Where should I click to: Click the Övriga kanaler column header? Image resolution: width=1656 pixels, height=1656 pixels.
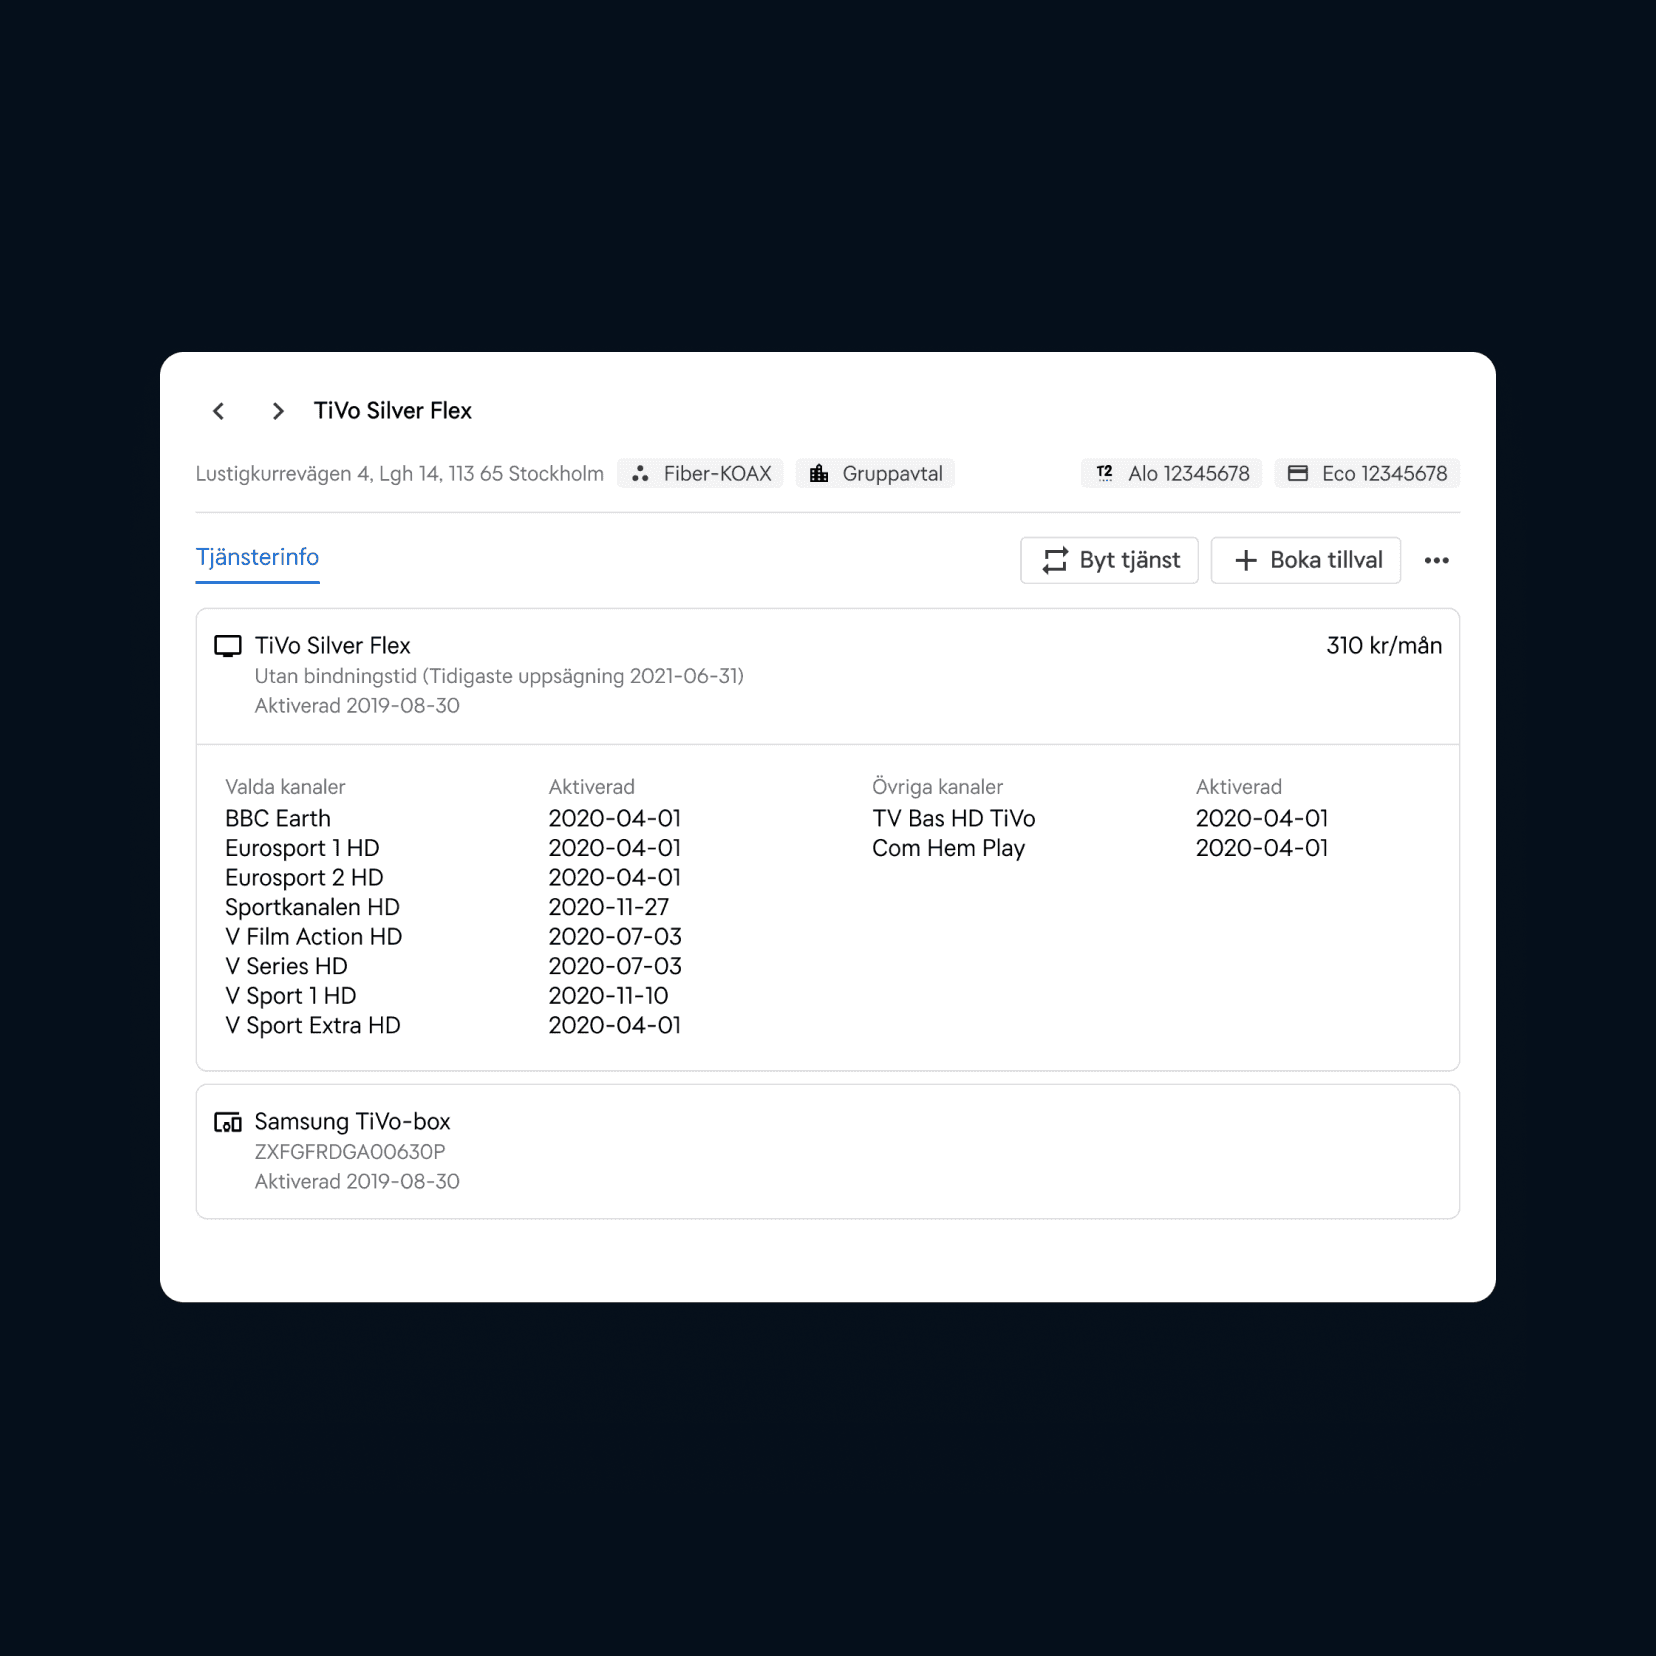pos(937,787)
